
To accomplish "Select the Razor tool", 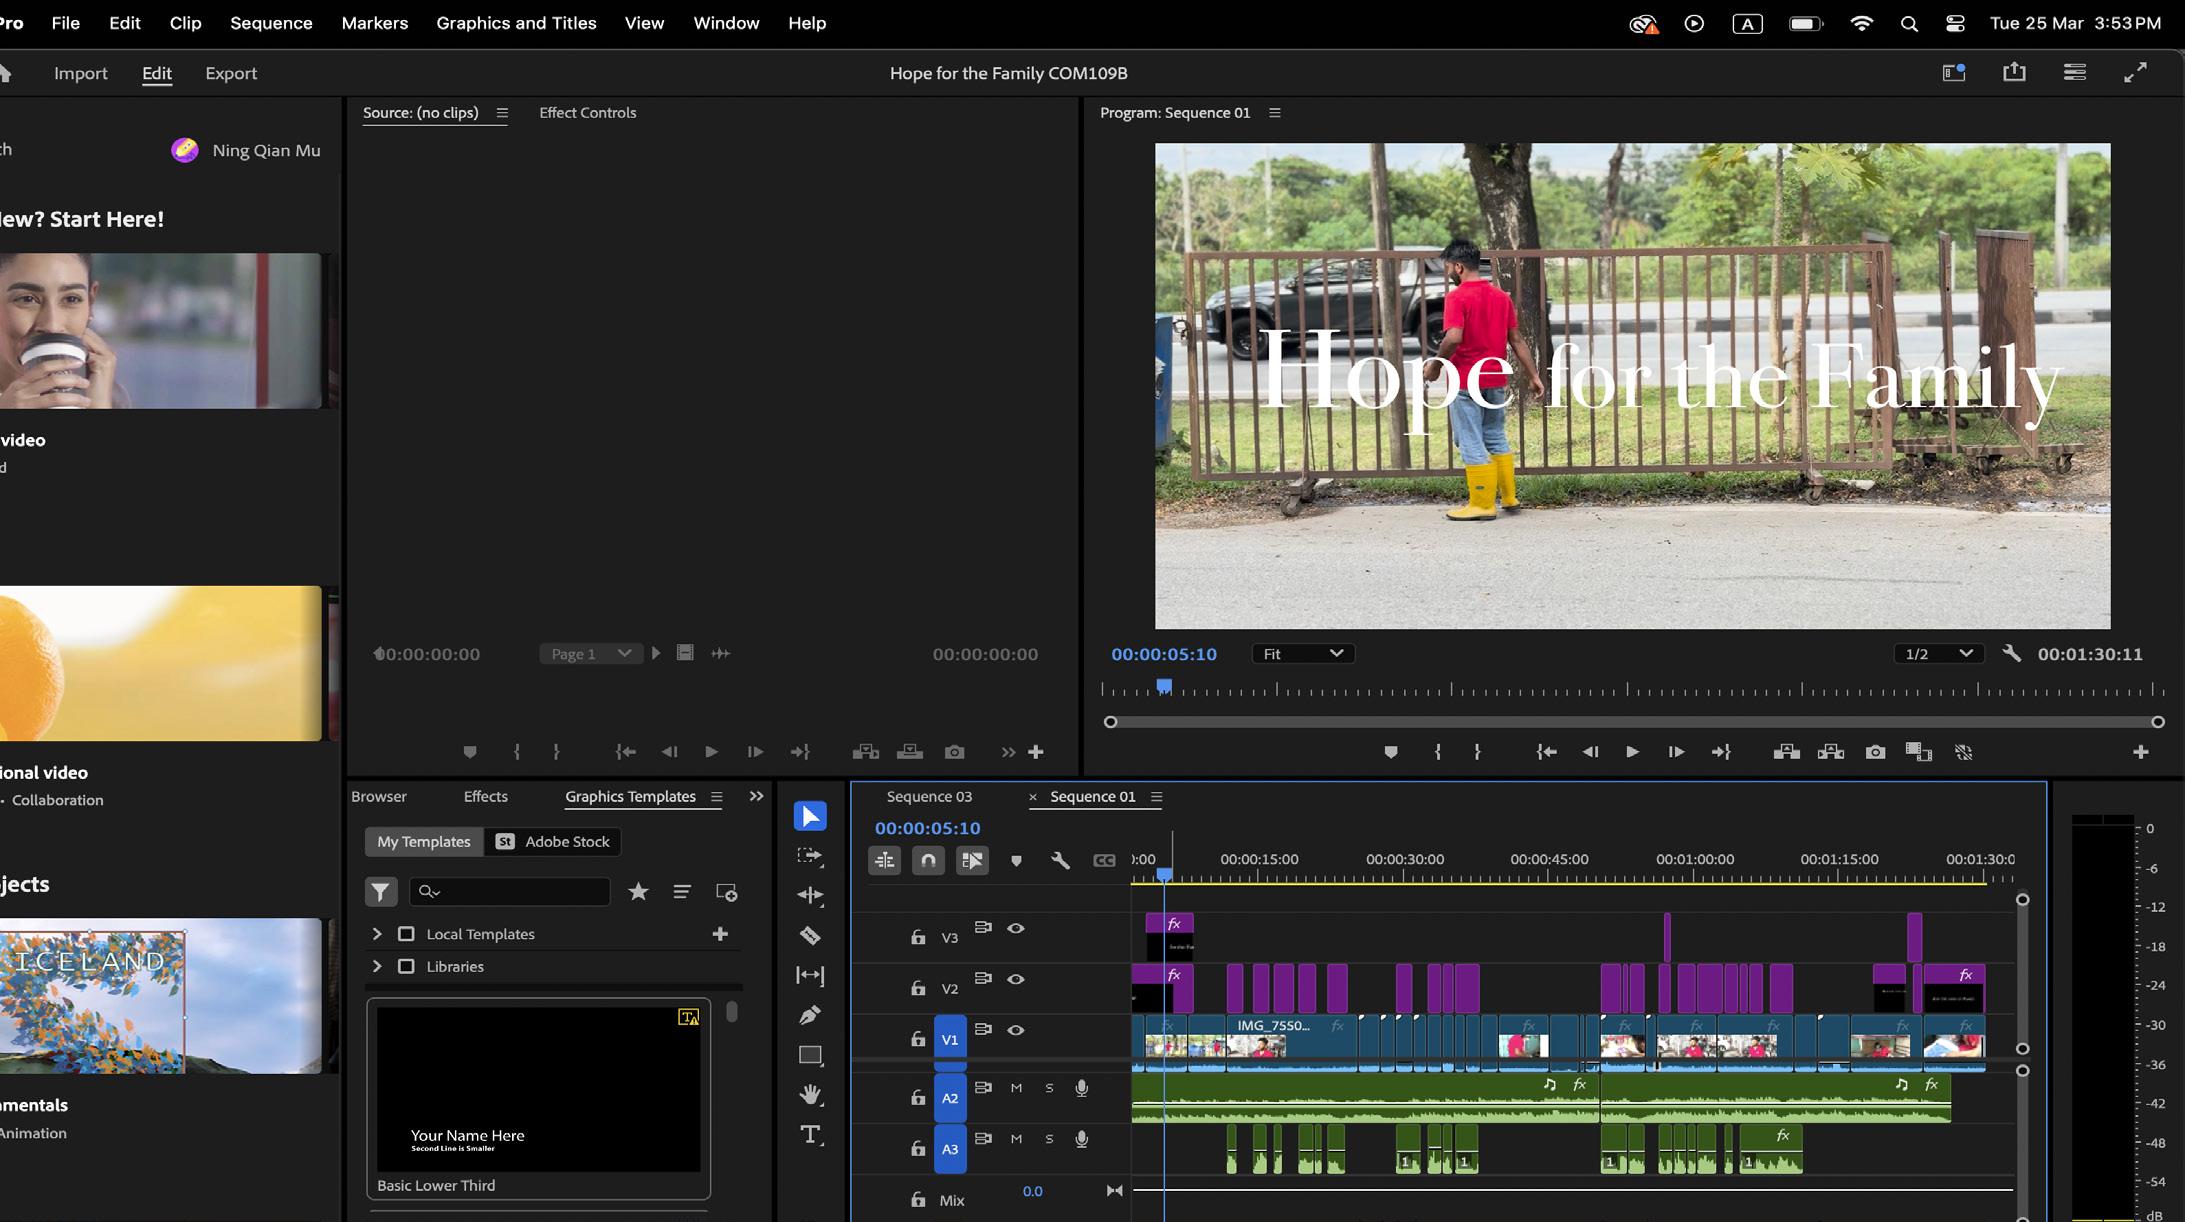I will pos(810,936).
